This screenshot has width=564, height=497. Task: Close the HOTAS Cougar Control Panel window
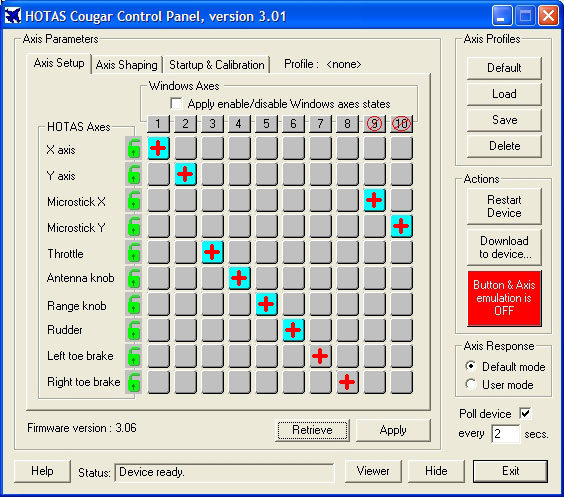[548, 16]
